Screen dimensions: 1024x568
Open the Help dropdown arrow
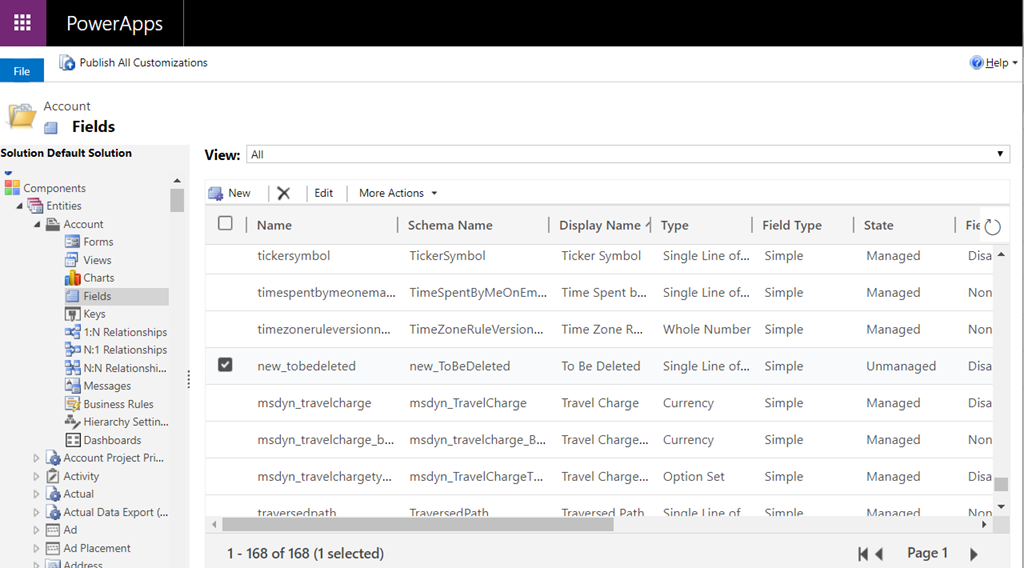[1015, 63]
